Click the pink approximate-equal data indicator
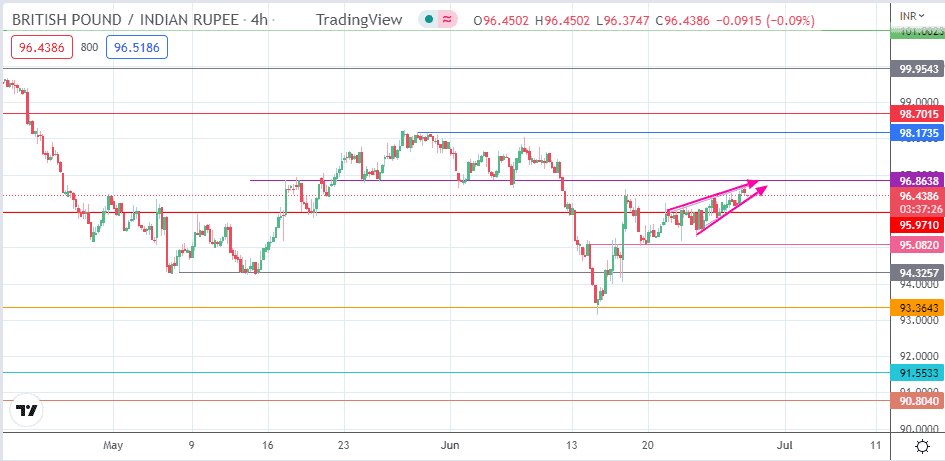This screenshot has width=945, height=461. [x=448, y=20]
